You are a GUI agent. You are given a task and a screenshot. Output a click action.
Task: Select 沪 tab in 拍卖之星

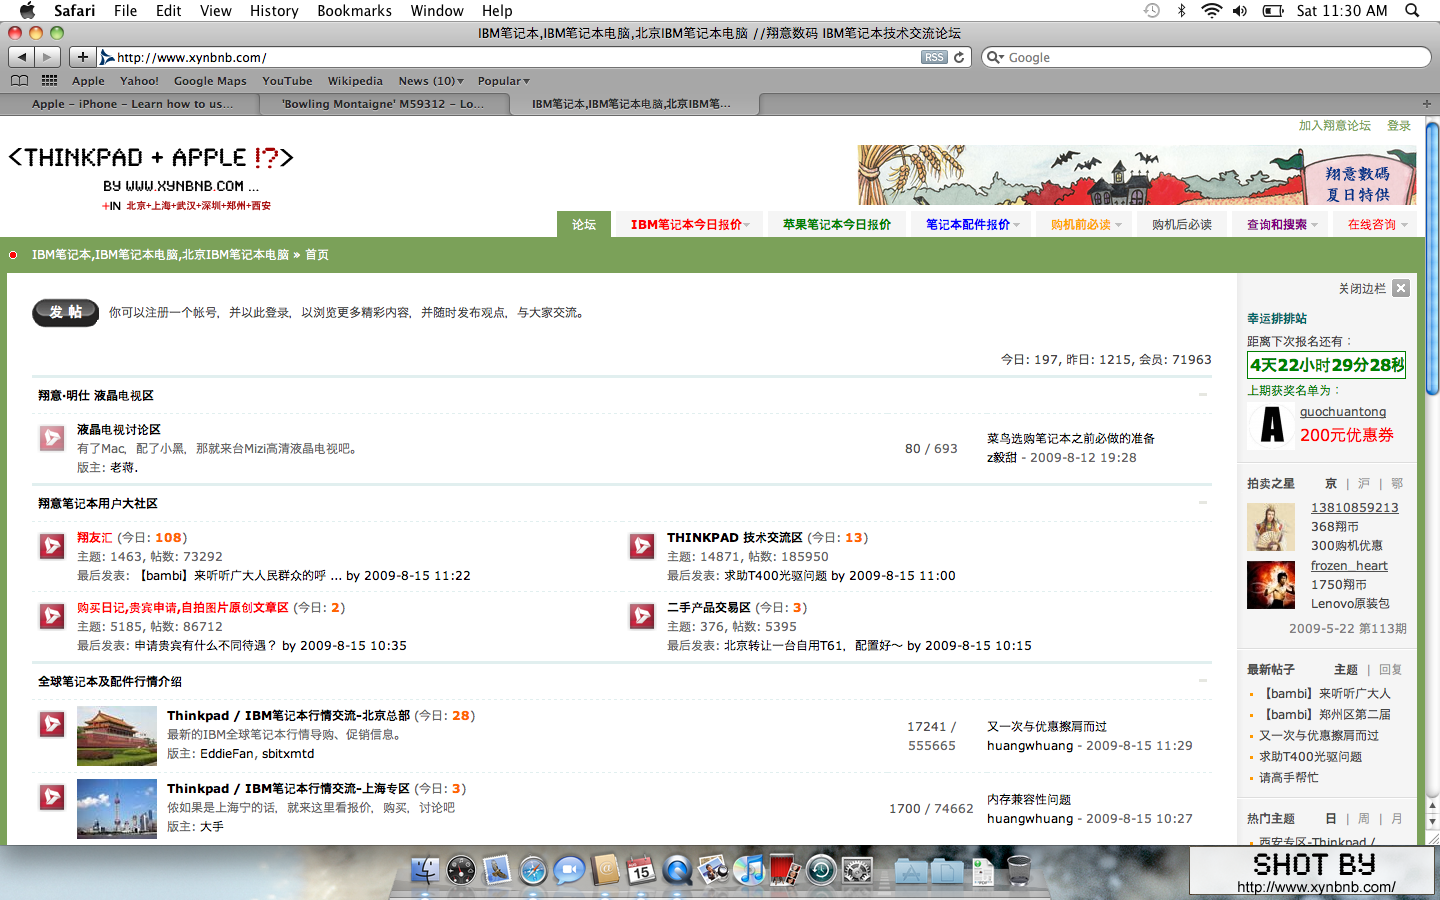(1363, 483)
